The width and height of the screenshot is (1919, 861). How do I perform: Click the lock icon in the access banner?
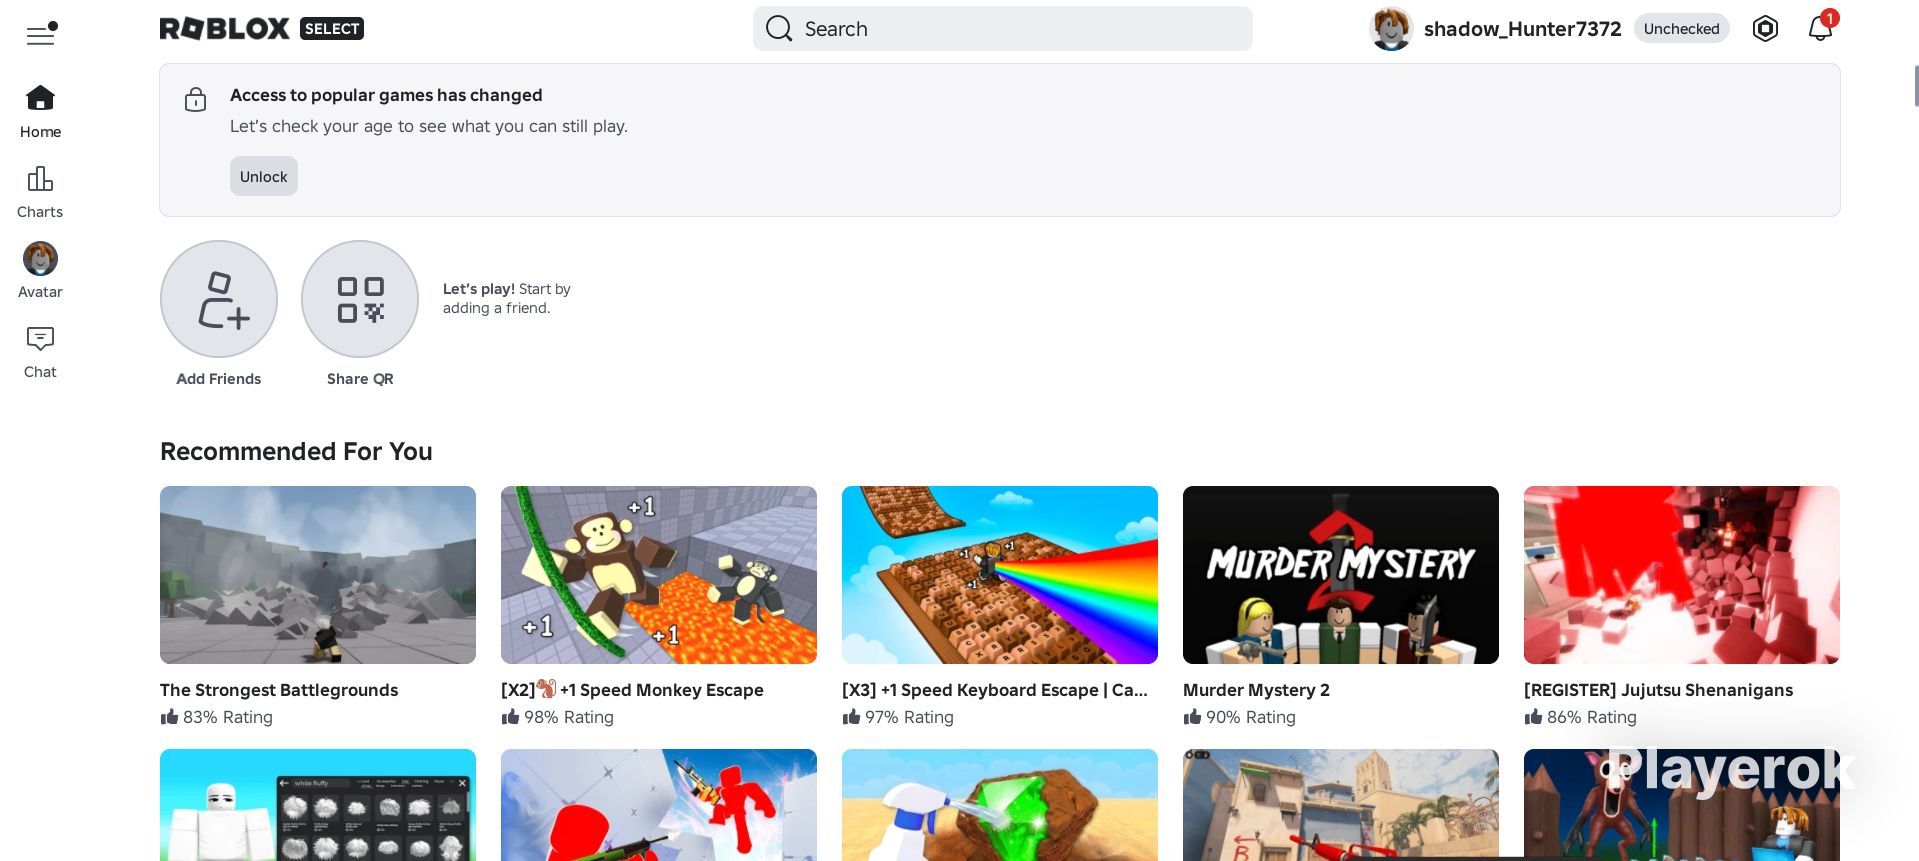[196, 99]
